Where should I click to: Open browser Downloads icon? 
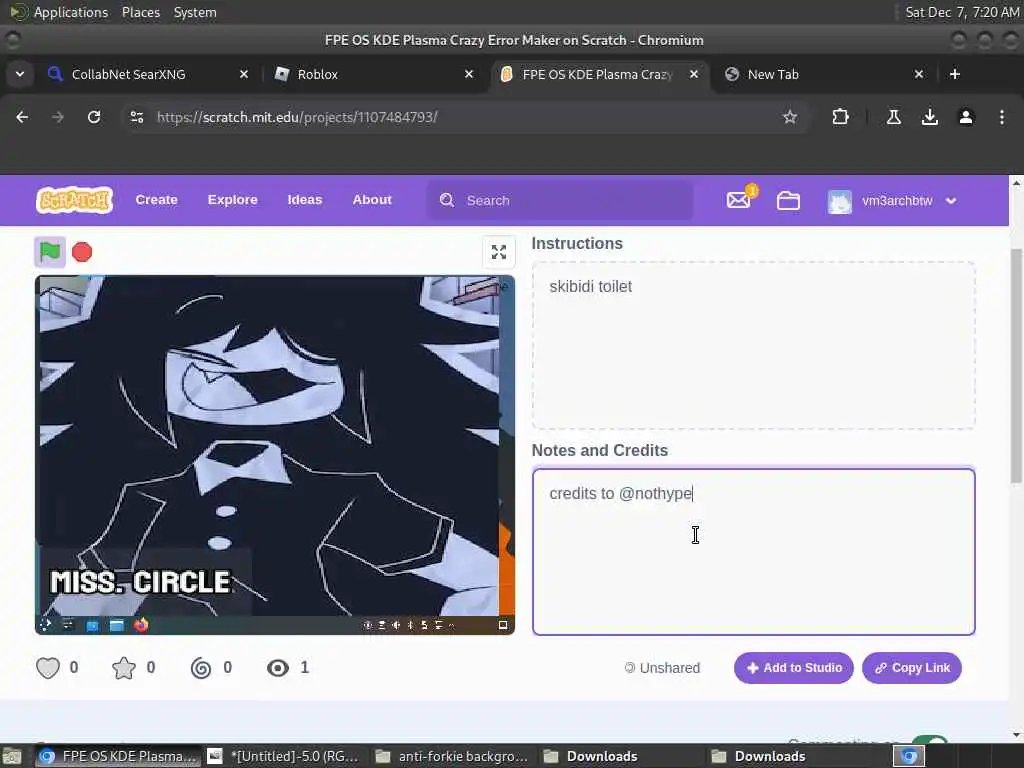coord(930,118)
